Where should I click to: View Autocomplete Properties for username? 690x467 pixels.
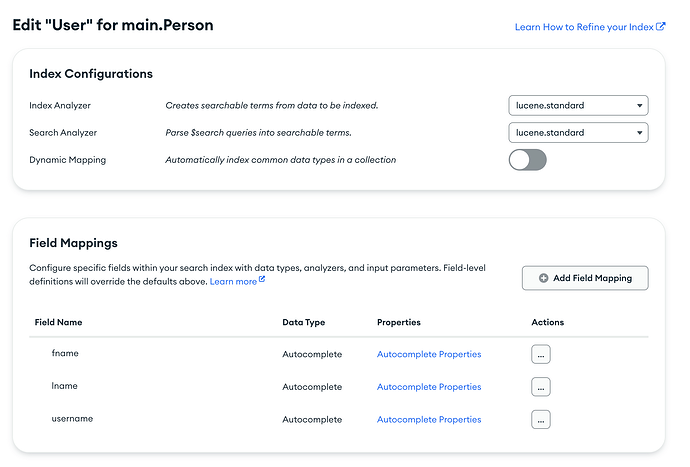[x=429, y=420]
